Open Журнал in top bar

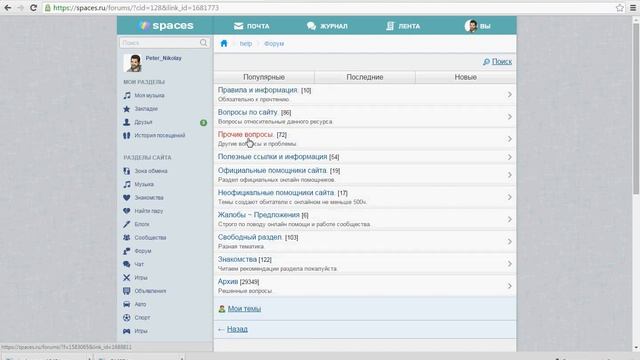pos(327,26)
